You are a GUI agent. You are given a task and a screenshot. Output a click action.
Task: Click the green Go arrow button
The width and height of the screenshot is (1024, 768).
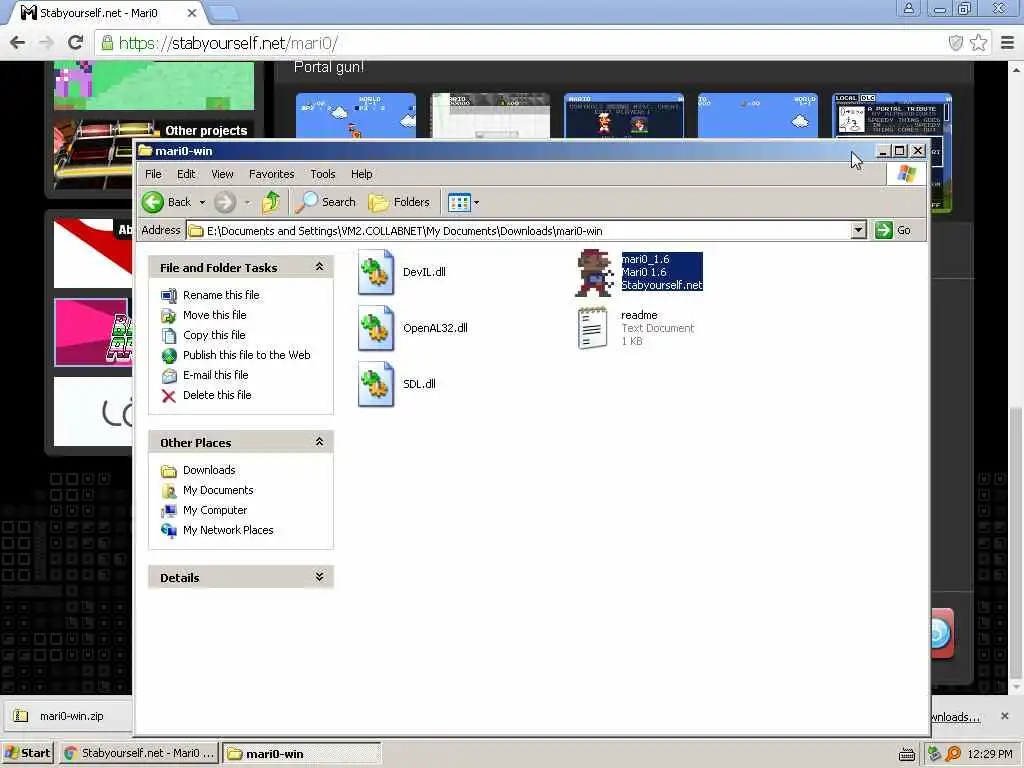coord(884,230)
